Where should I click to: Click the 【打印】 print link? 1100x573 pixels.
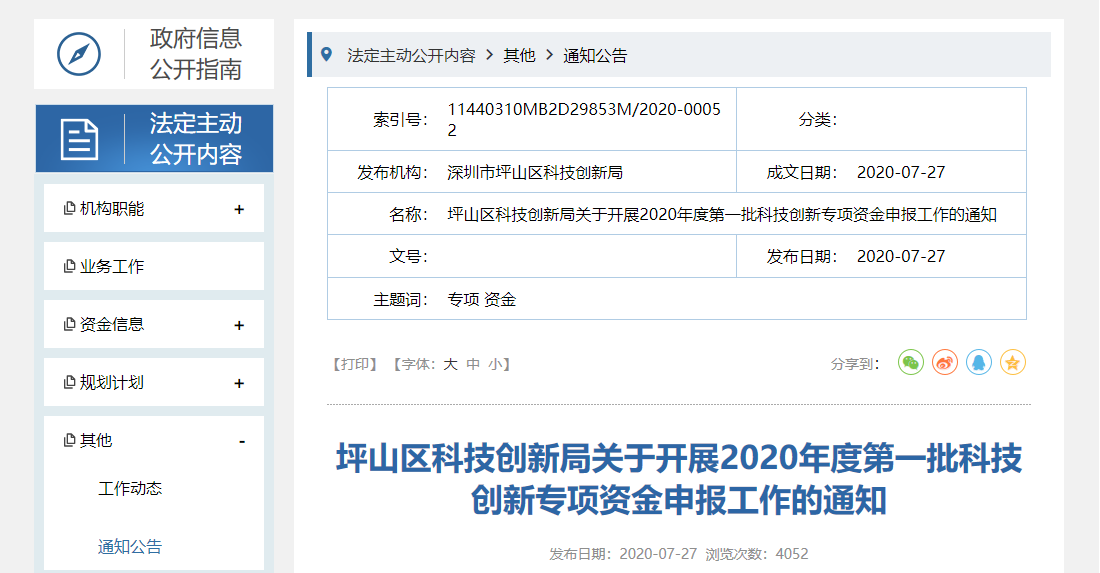coord(355,364)
